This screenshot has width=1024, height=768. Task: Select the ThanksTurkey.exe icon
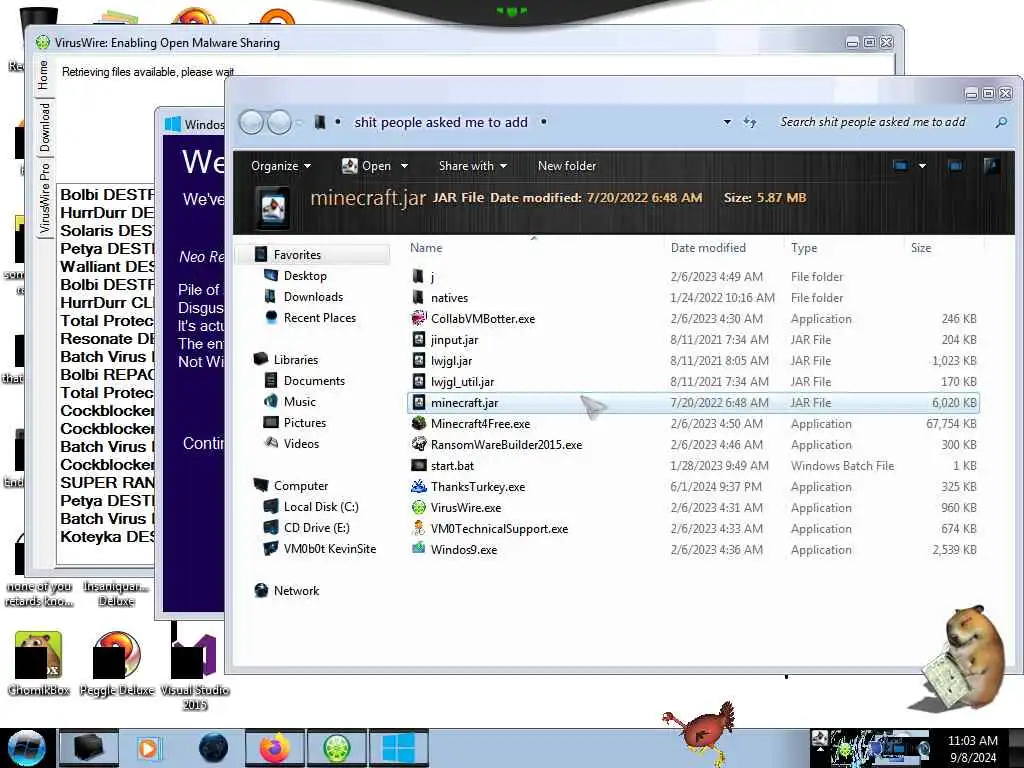coord(419,486)
